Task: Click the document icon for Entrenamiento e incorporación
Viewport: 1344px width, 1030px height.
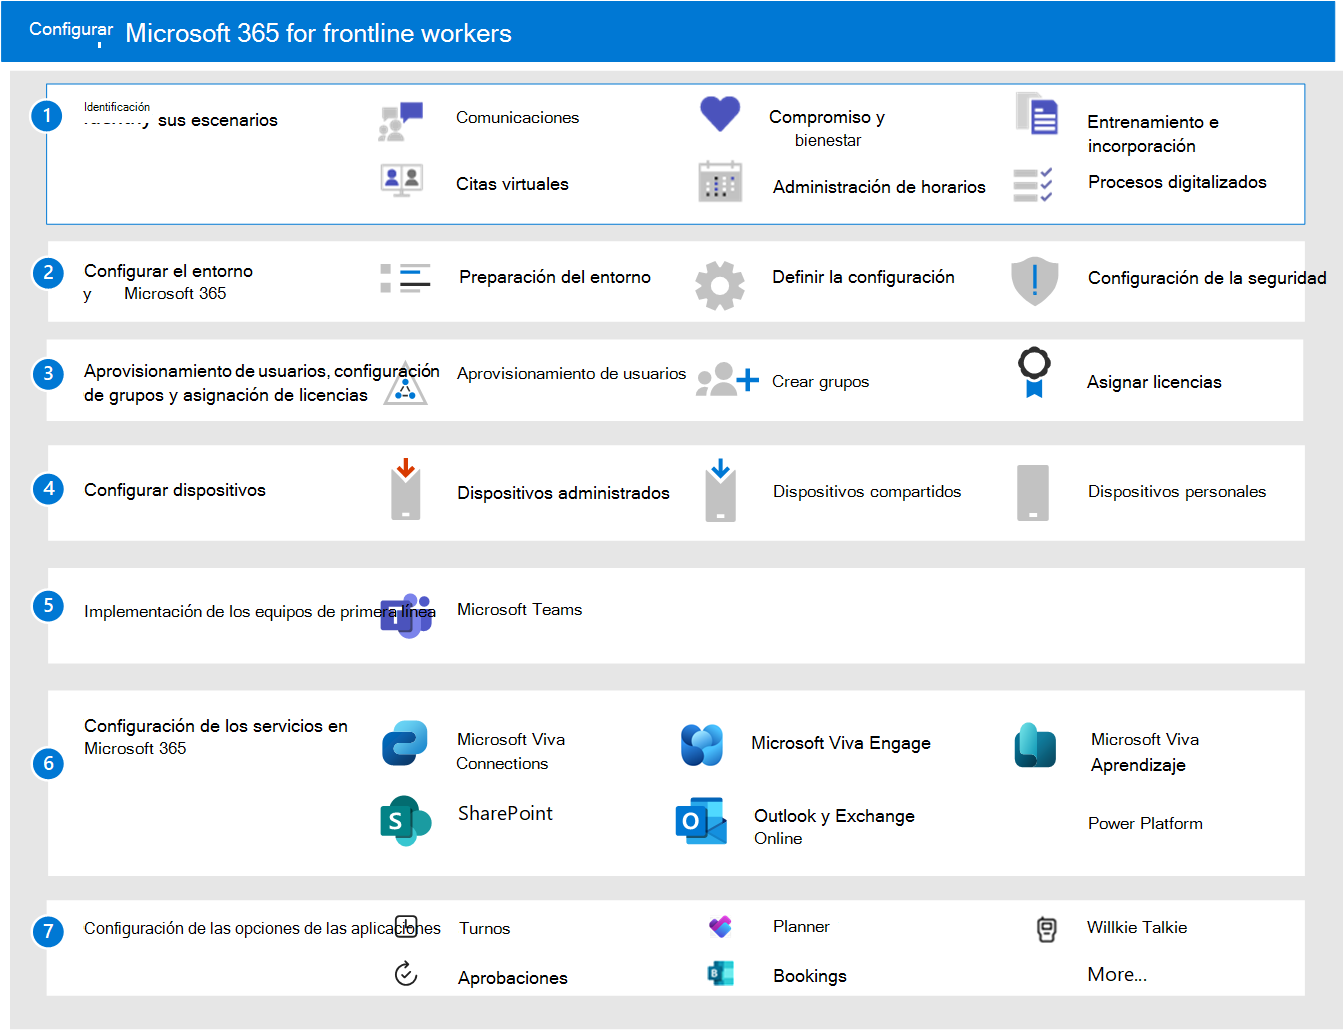Action: [1037, 113]
